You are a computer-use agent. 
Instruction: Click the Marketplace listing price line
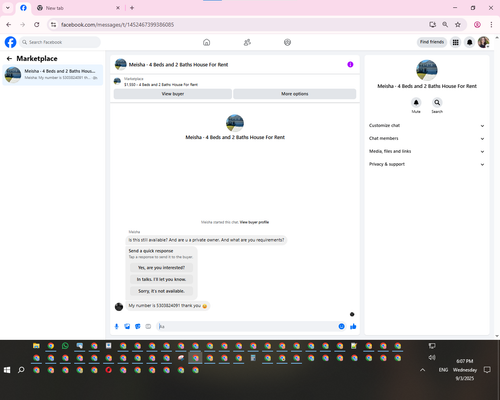coord(161,85)
